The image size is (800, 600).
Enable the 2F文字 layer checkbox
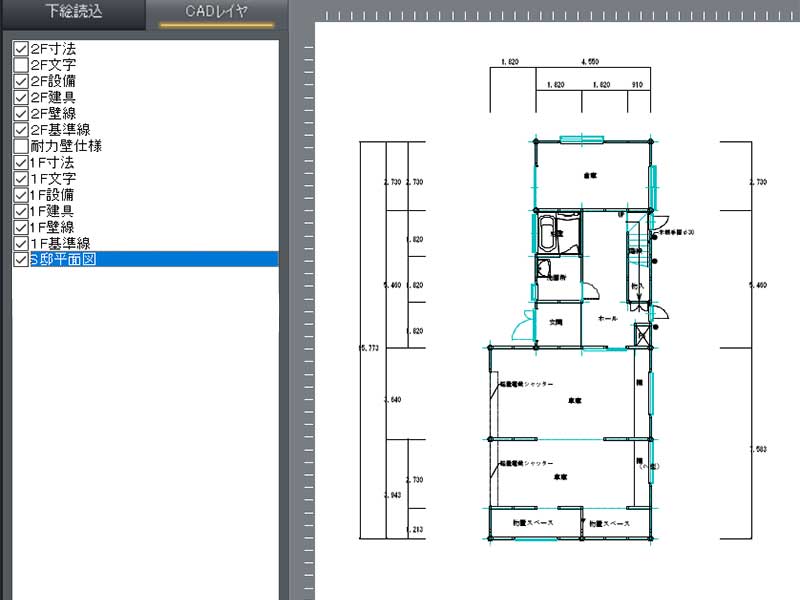[20, 65]
